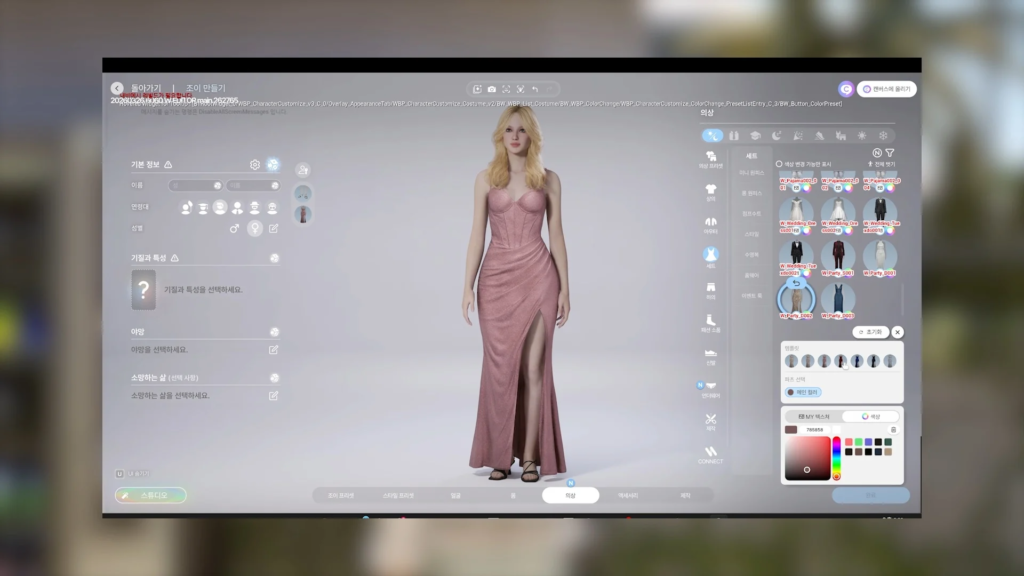
Task: Select the male gender symbol
Action: point(235,228)
